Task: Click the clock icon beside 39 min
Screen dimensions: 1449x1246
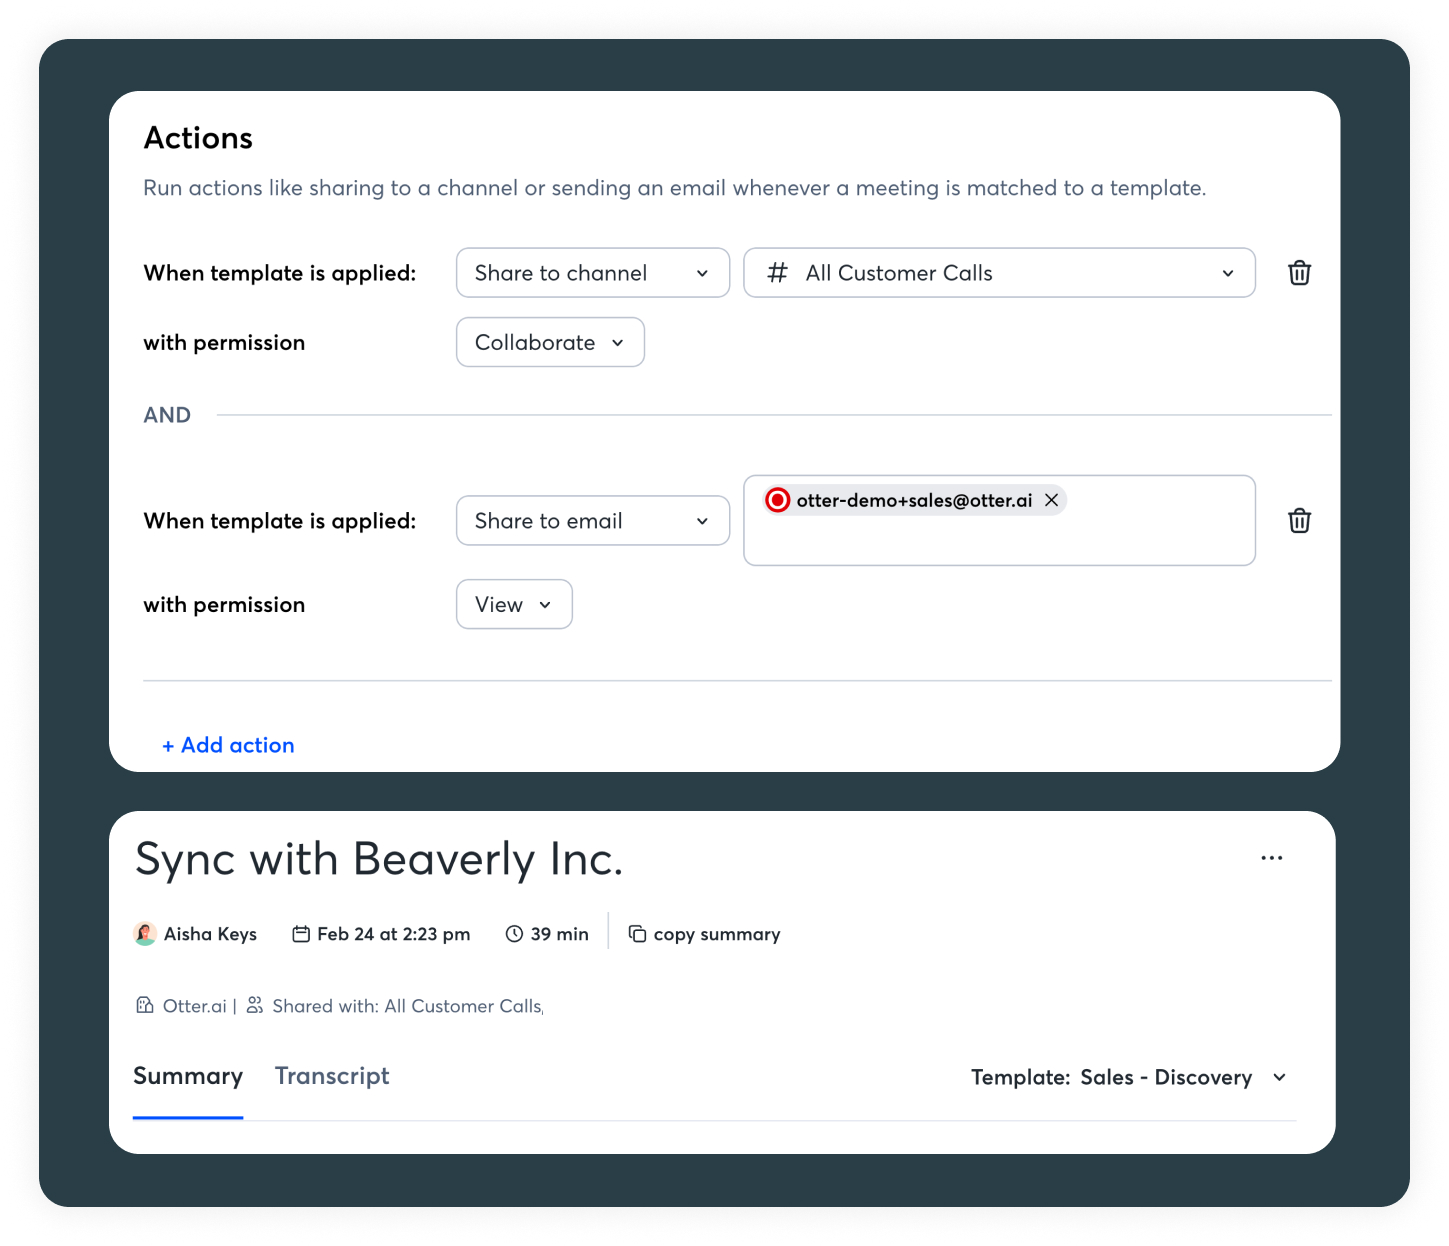Action: [x=514, y=934]
